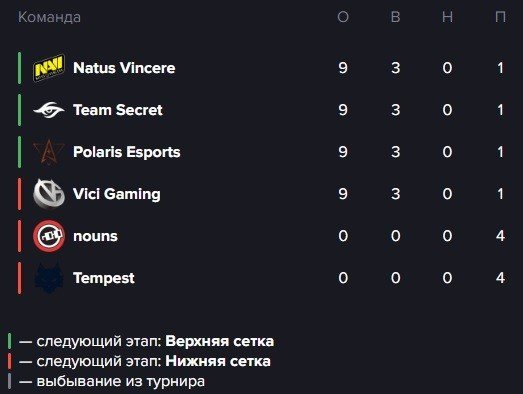Sort by the В wins column header

[395, 17]
